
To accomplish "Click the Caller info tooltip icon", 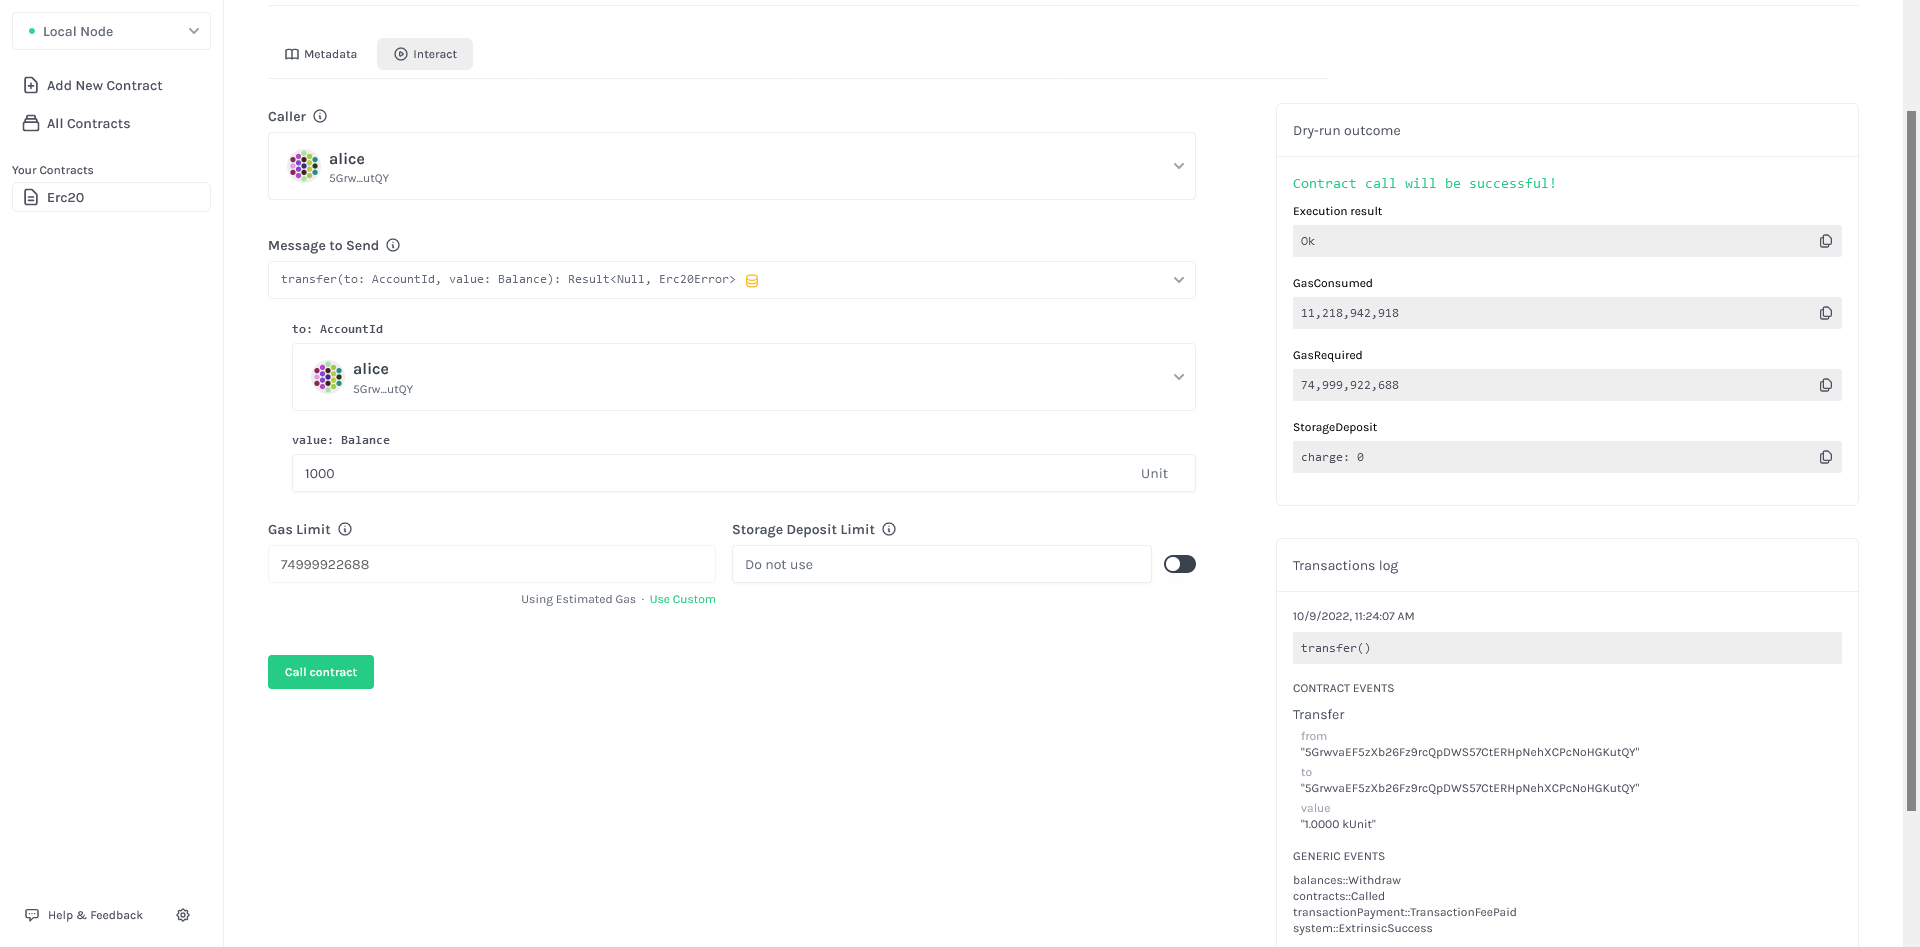I will 320,116.
